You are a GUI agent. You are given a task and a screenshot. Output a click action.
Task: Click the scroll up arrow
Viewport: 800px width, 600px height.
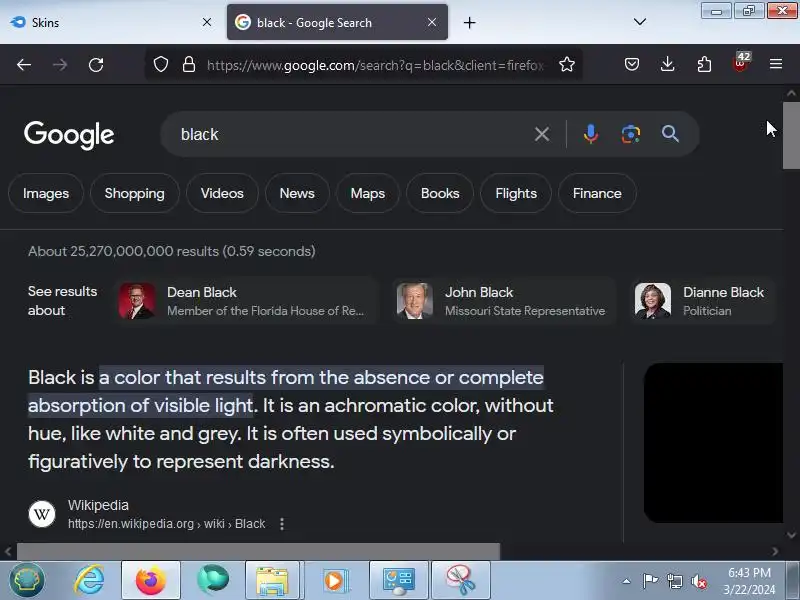(x=791, y=93)
